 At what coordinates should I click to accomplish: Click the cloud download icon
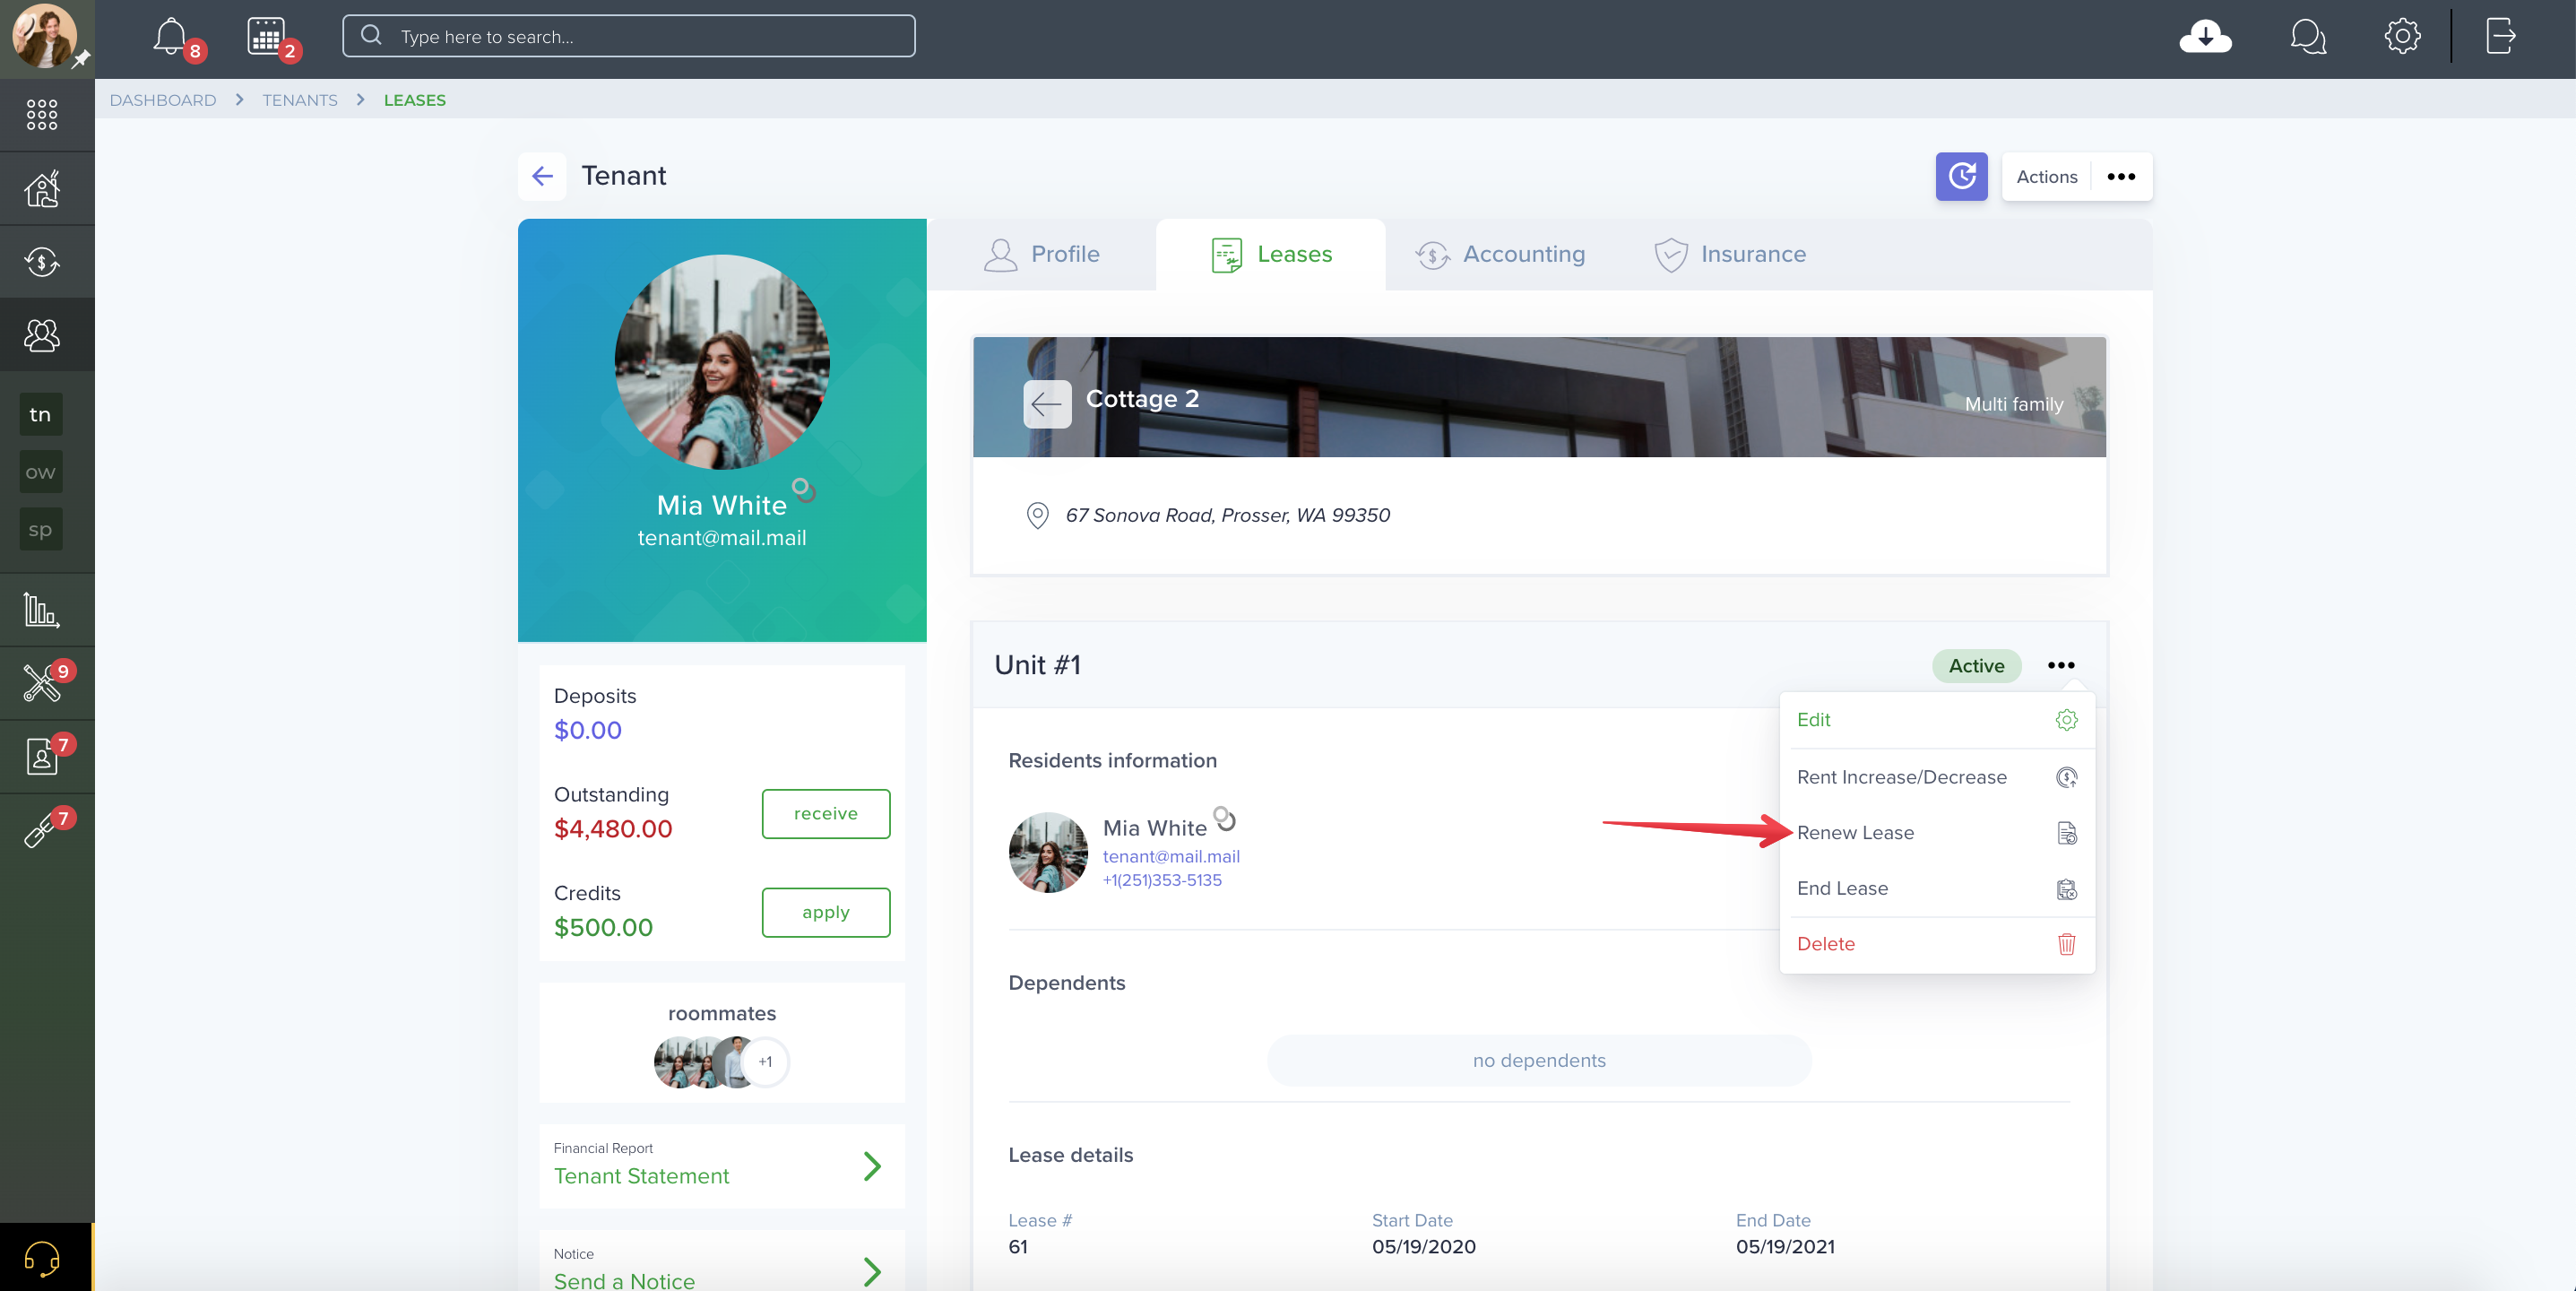pos(2205,37)
